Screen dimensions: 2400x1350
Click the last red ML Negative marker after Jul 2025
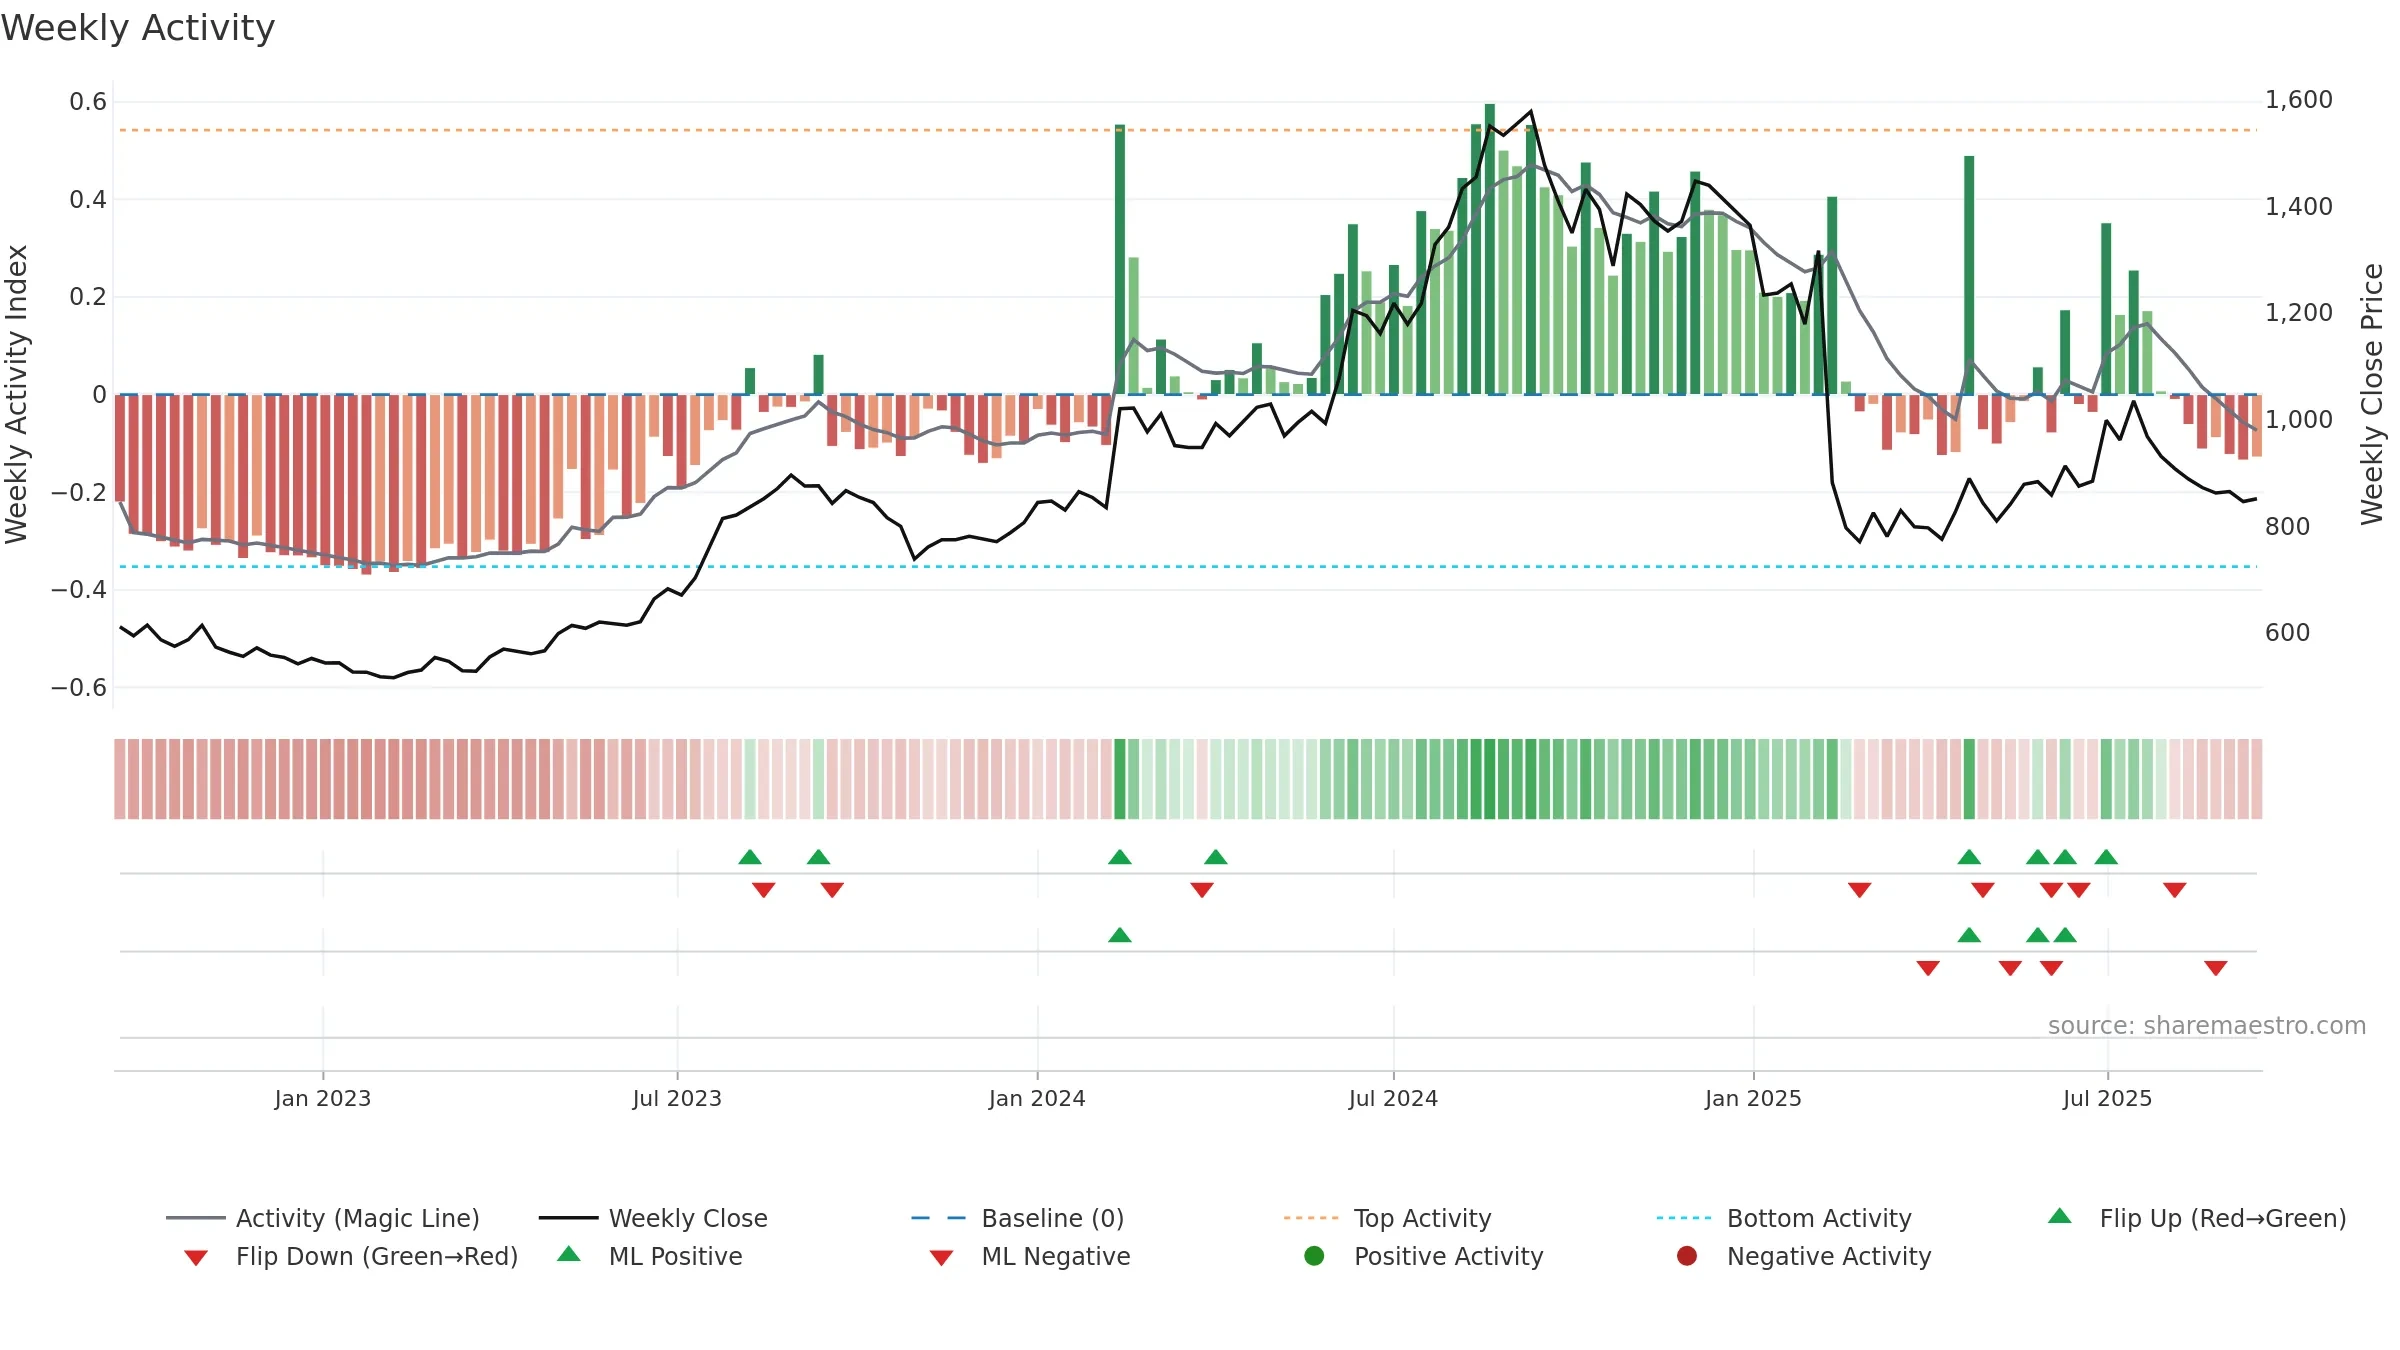point(2216,968)
